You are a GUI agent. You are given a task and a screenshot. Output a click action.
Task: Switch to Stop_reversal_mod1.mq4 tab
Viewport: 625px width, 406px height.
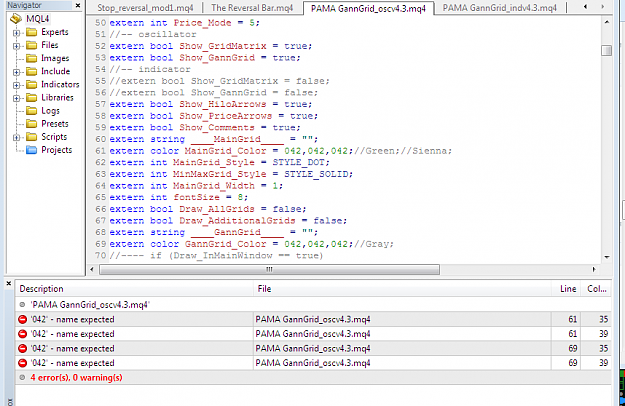[x=145, y=8]
